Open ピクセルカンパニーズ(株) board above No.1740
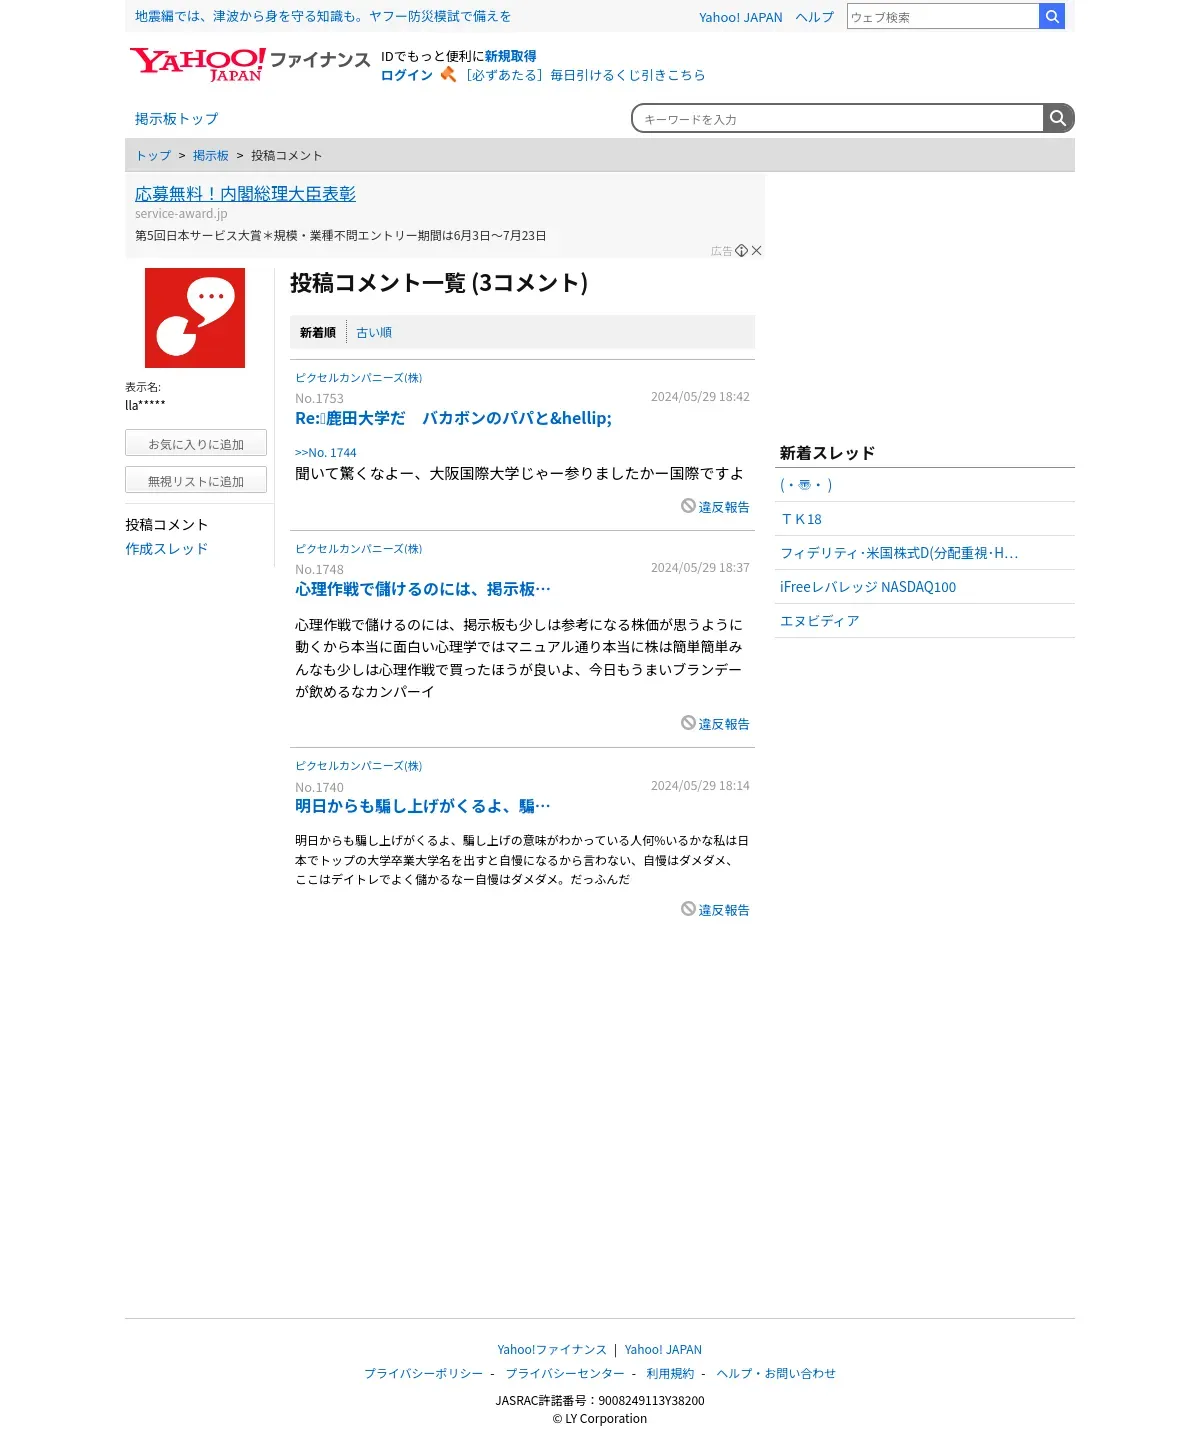The width and height of the screenshot is (1200, 1451). point(359,766)
